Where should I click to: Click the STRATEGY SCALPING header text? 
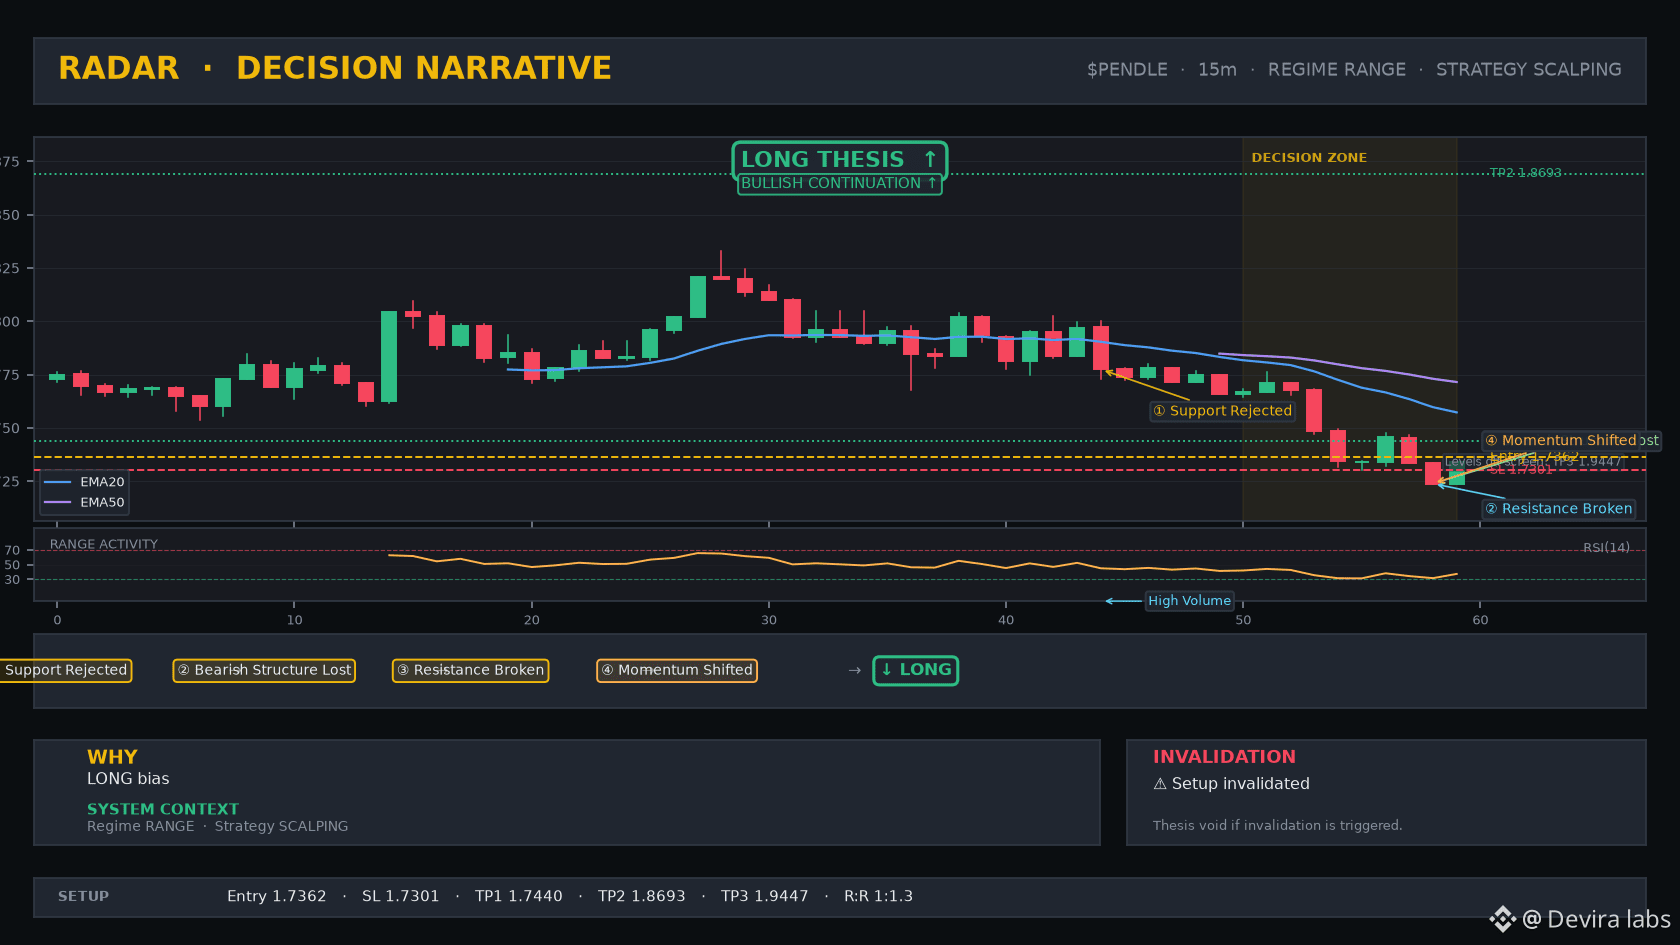tap(1529, 70)
